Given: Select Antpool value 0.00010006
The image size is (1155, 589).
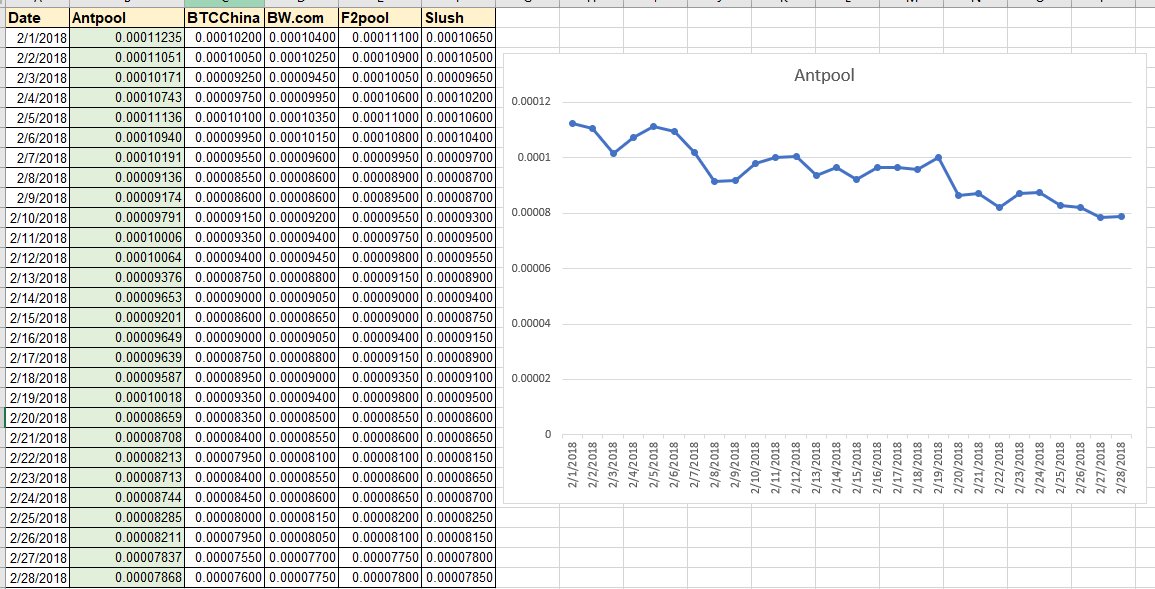Looking at the screenshot, I should 126,237.
